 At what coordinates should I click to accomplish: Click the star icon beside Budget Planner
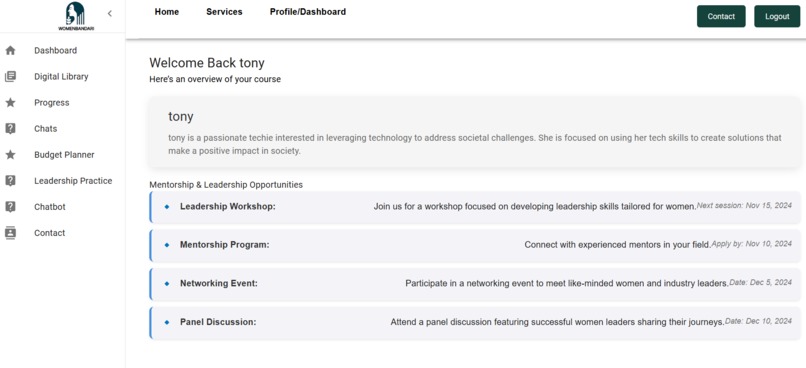click(x=10, y=155)
